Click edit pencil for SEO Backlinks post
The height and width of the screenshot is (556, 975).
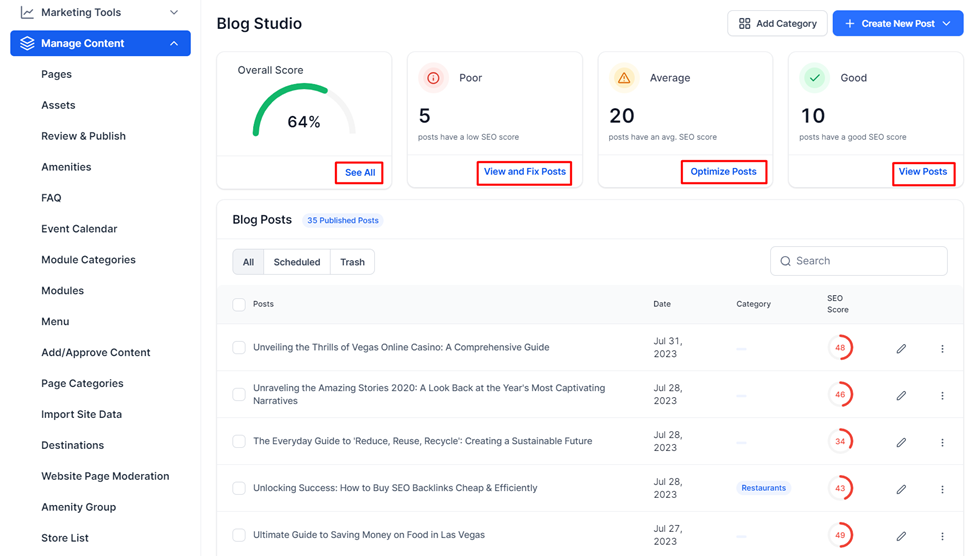click(x=901, y=489)
